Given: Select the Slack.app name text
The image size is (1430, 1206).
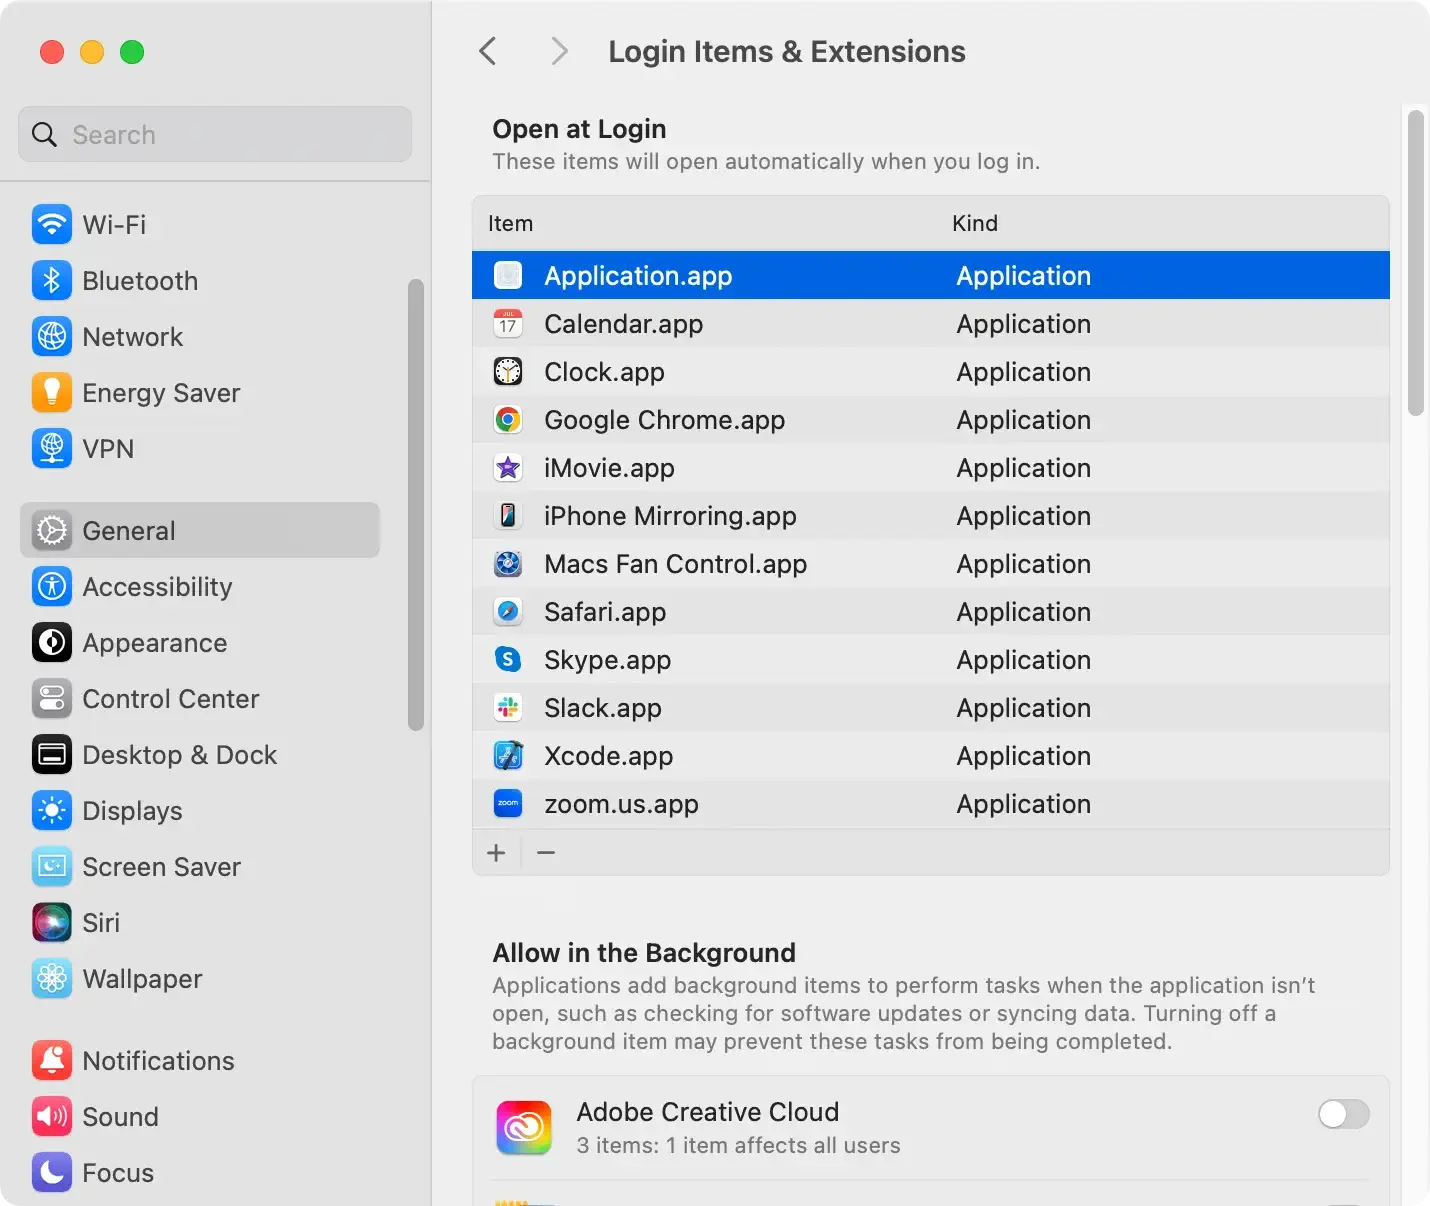Looking at the screenshot, I should coord(603,708).
